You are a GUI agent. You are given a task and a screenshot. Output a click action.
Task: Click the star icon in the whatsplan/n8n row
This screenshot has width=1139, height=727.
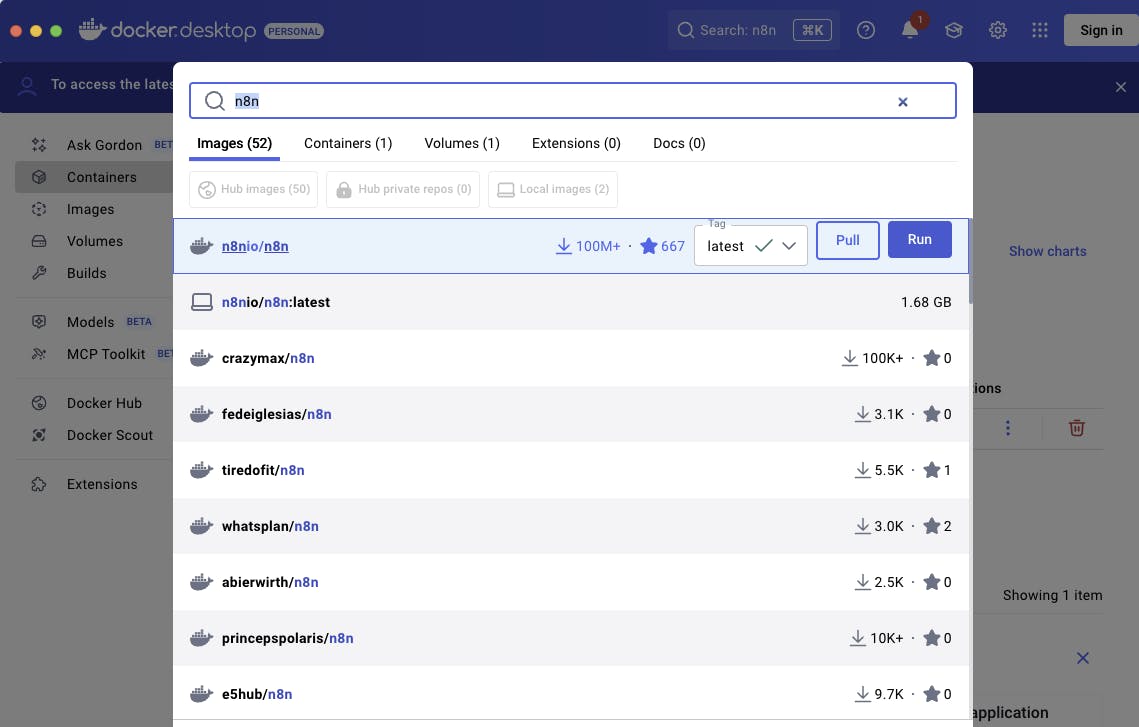(x=931, y=525)
